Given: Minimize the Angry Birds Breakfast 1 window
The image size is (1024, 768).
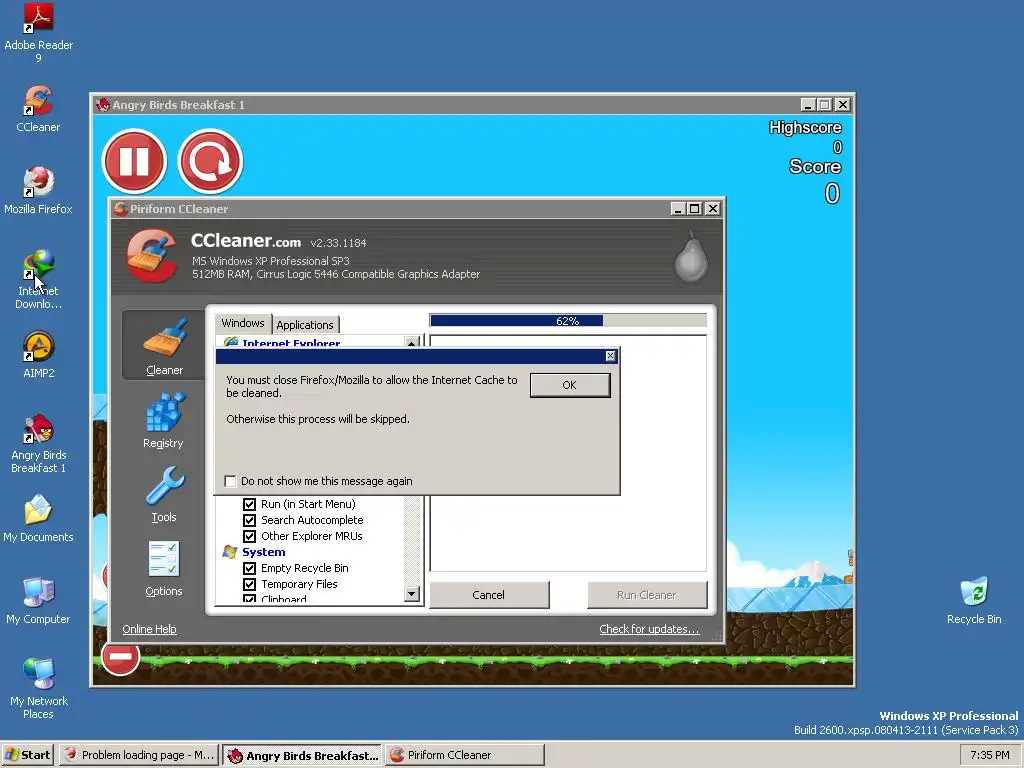Looking at the screenshot, I should tap(807, 104).
